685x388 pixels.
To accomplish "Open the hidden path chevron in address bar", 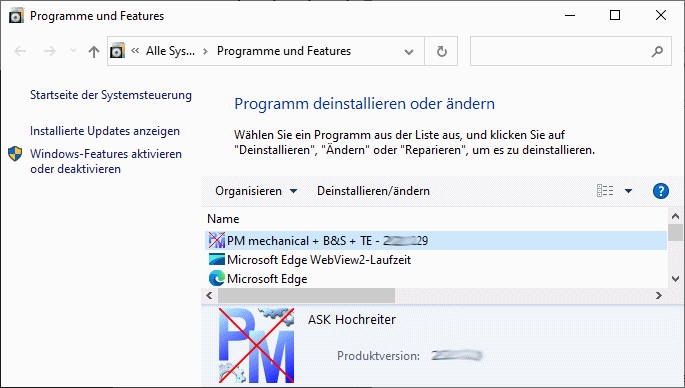I will [x=135, y=51].
